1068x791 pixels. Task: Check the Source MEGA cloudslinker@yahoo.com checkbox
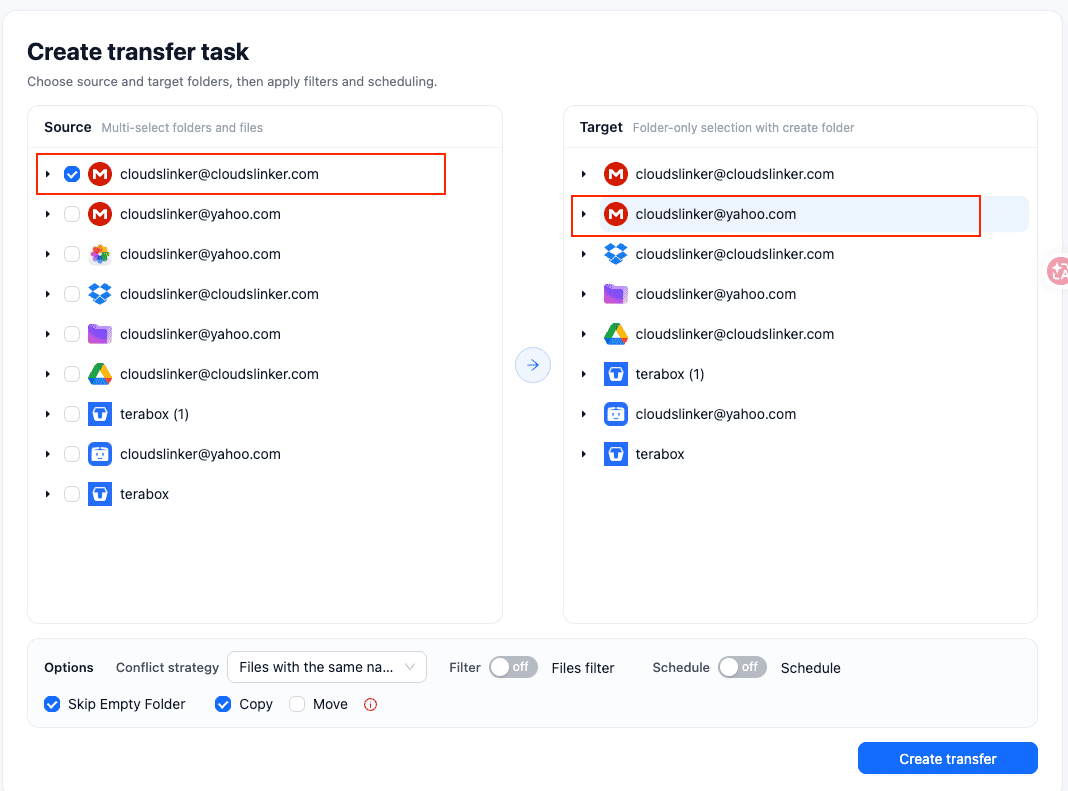click(x=72, y=214)
